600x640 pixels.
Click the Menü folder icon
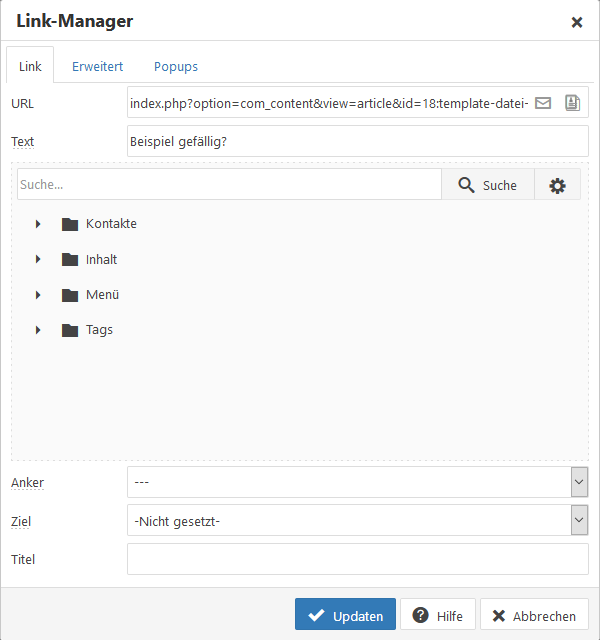point(69,295)
